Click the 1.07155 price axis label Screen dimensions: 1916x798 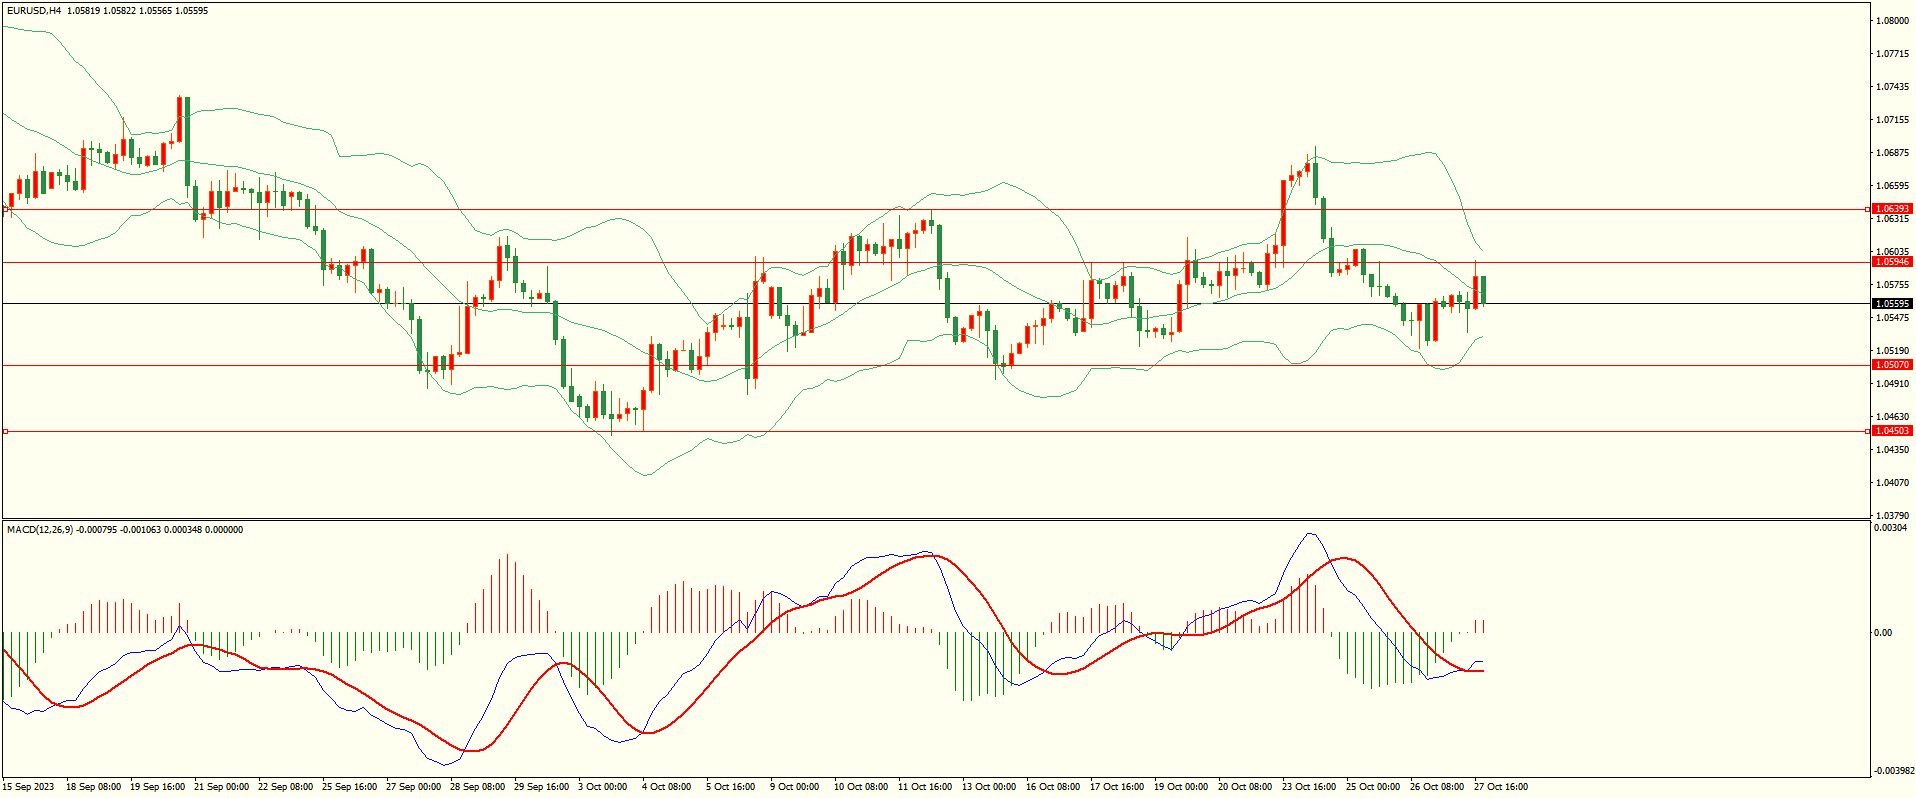coord(1892,120)
